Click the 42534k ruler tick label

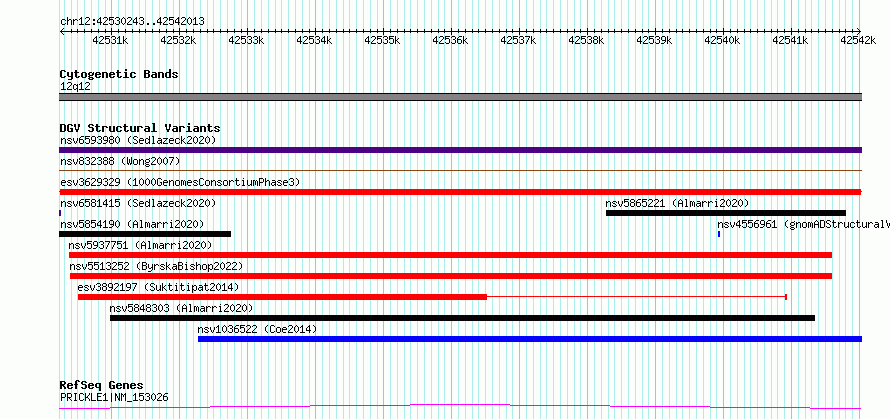pyautogui.click(x=314, y=40)
